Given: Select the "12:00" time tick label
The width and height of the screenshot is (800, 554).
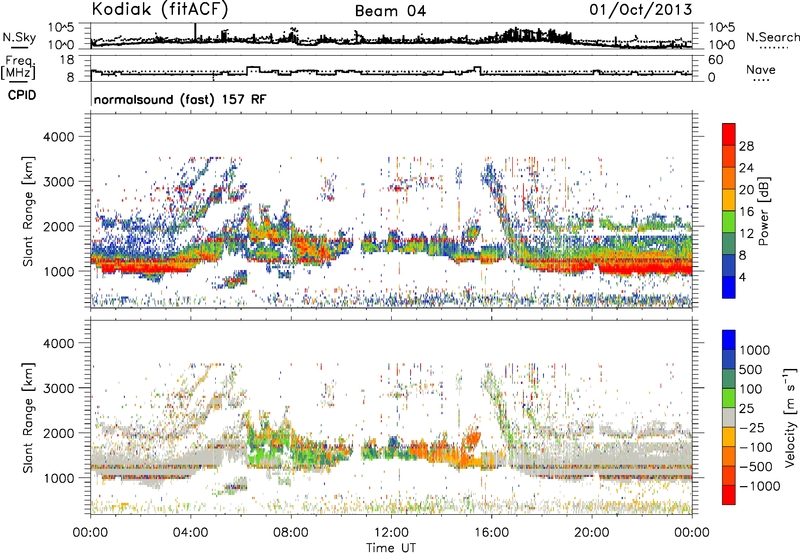Looking at the screenshot, I should pyautogui.click(x=391, y=533).
